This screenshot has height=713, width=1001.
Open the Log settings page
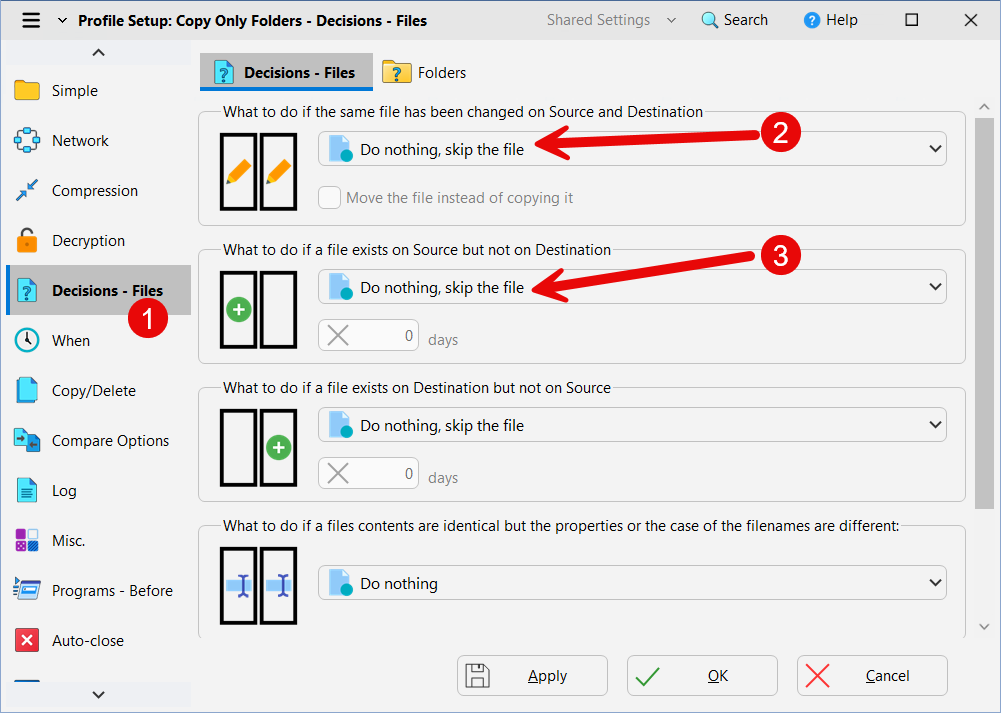tap(98, 490)
